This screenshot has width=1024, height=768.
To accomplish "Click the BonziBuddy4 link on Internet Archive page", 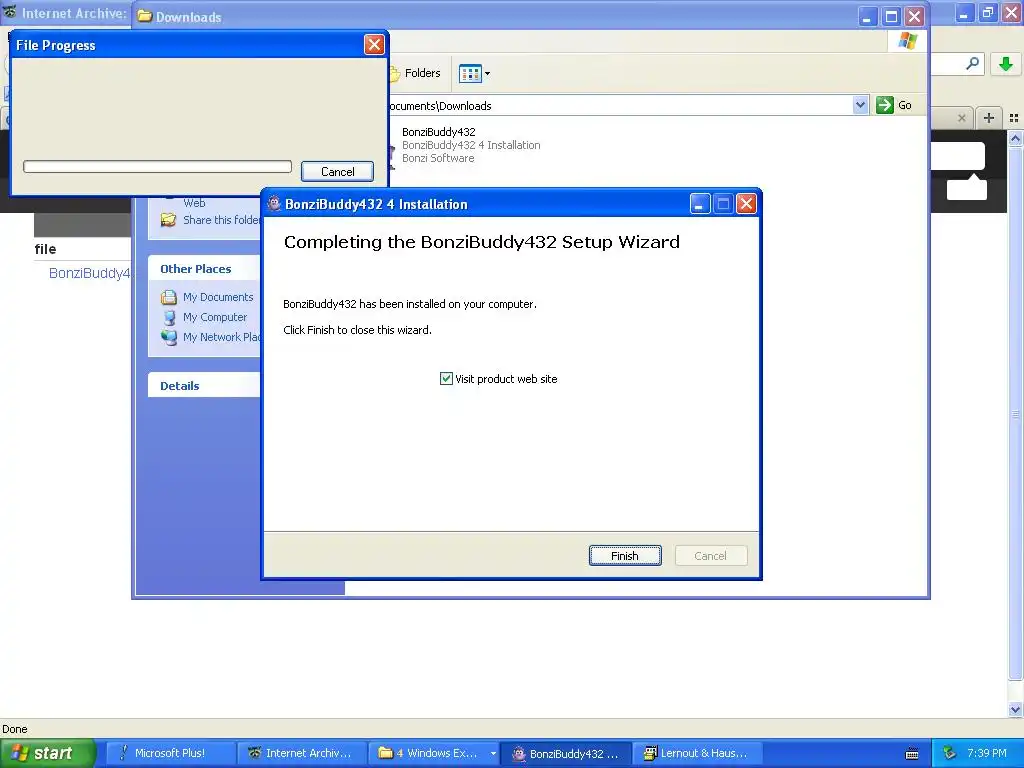I will 89,273.
